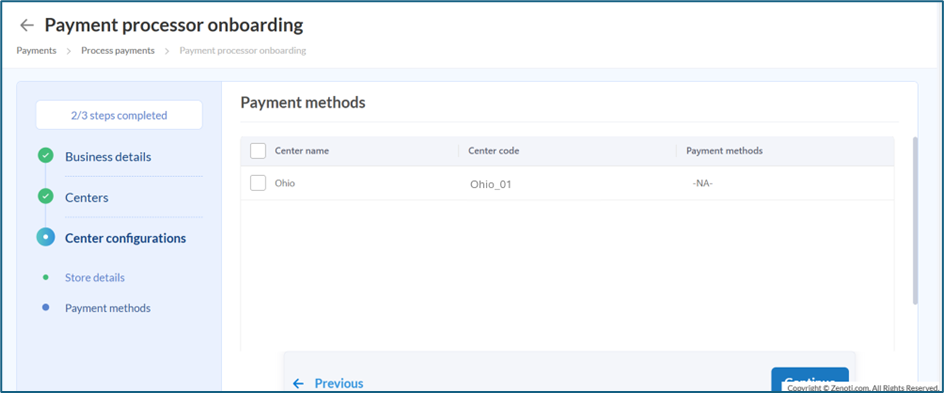Click the Center code column header
This screenshot has height=393, width=944.
coord(494,150)
